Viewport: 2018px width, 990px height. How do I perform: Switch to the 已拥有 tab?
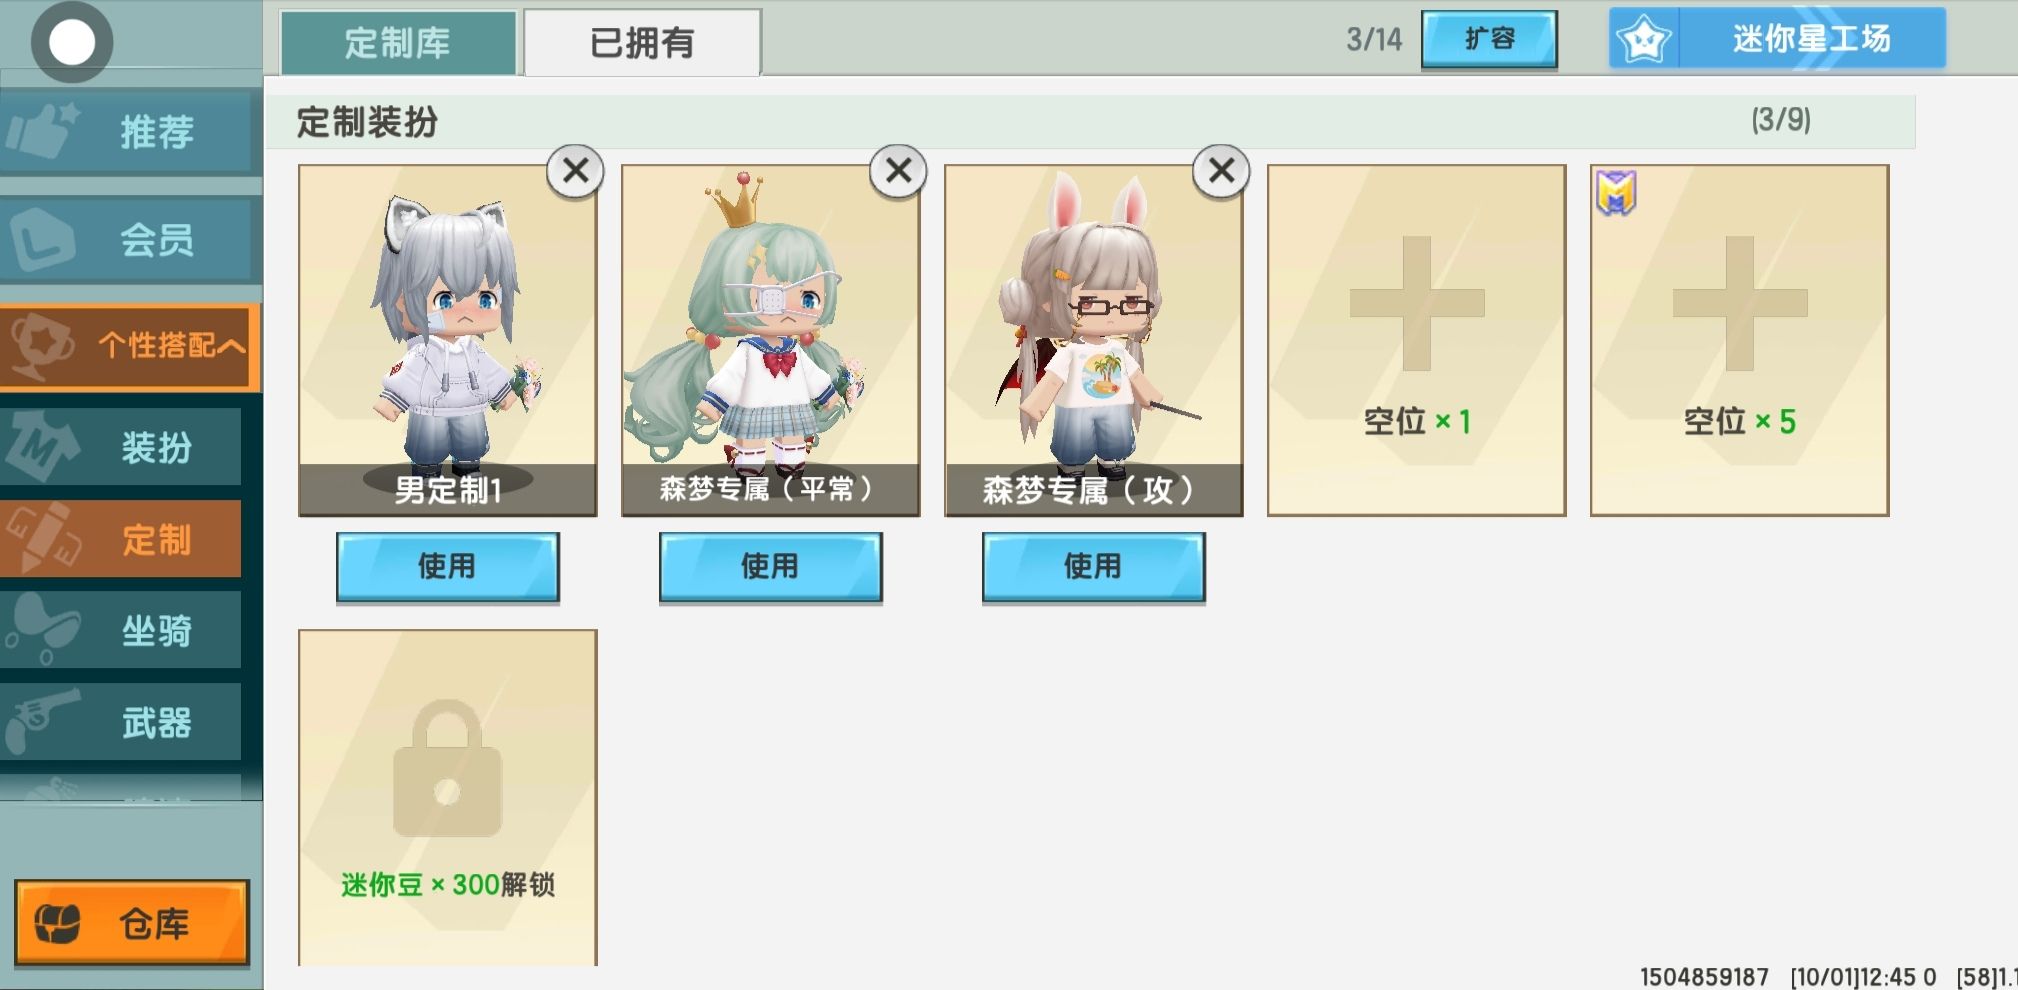(642, 43)
